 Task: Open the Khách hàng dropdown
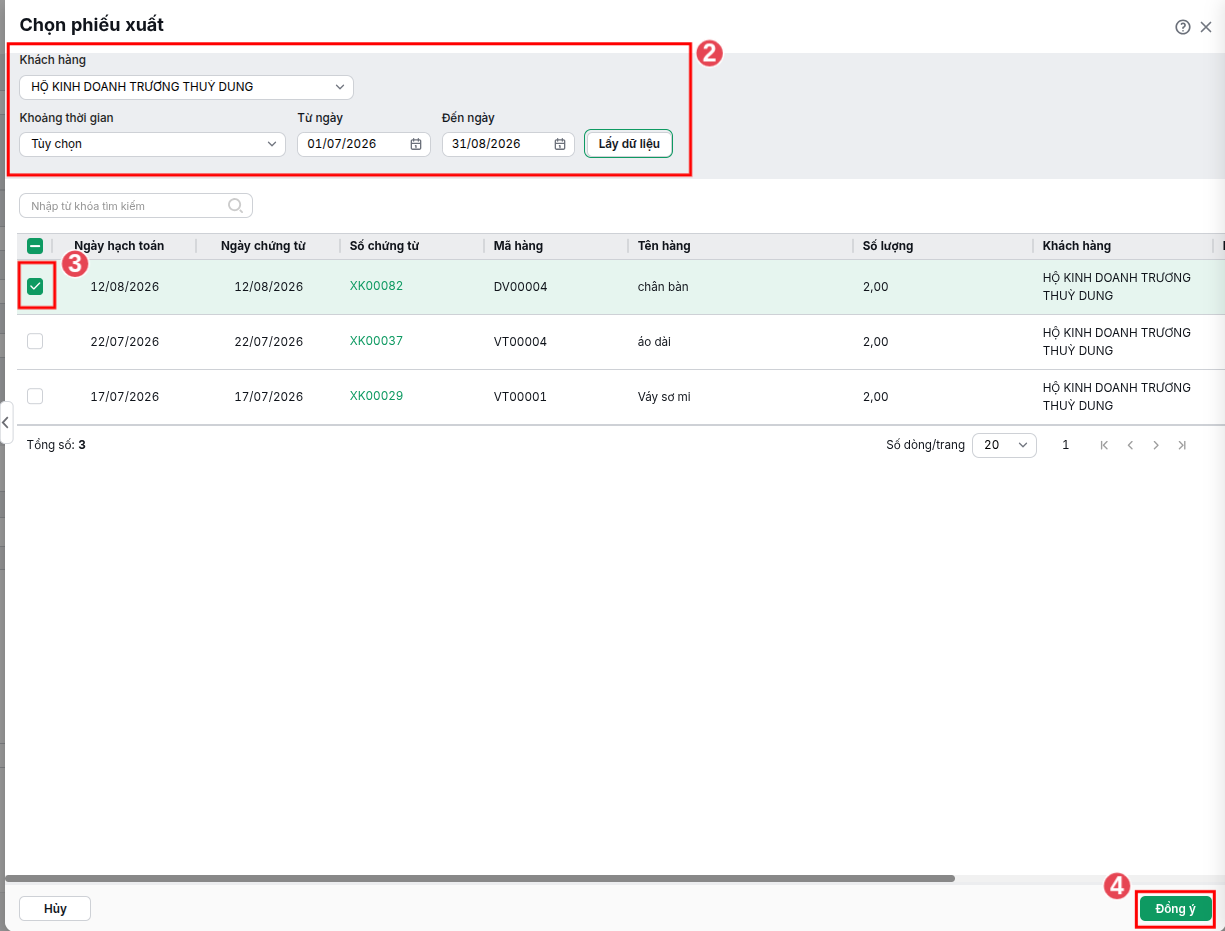[x=186, y=87]
